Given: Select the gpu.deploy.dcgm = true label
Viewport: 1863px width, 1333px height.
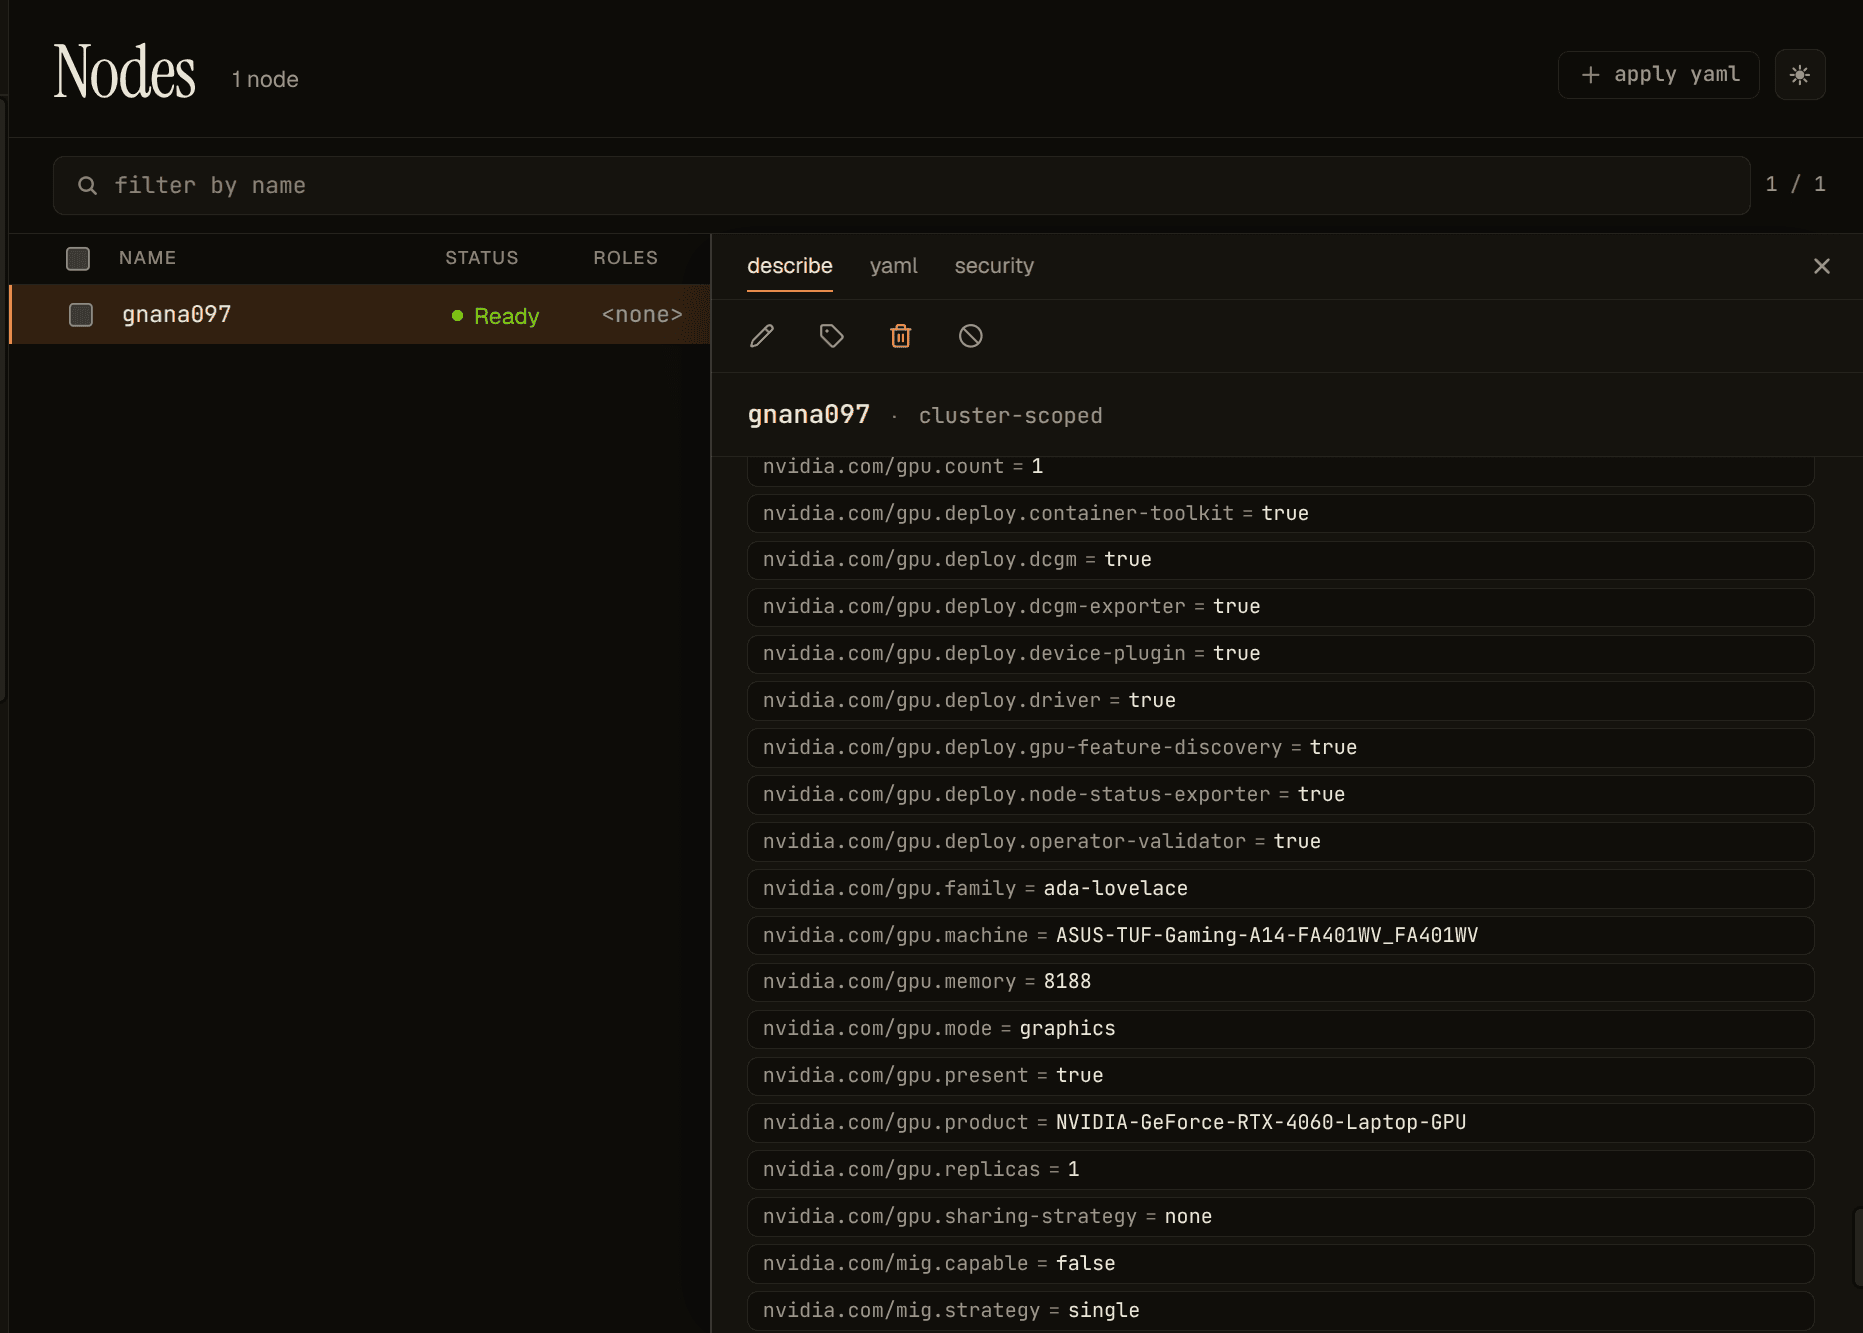Looking at the screenshot, I should 1281,560.
